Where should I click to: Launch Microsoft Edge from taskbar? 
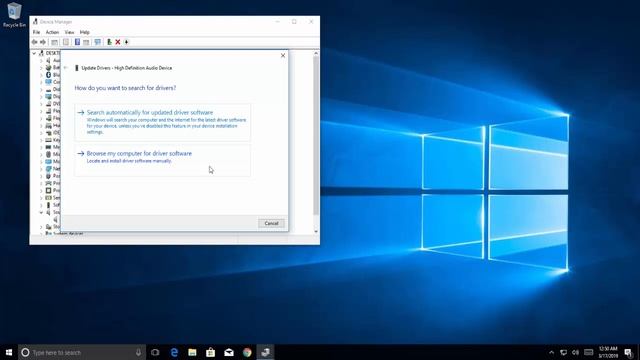pyautogui.click(x=174, y=352)
